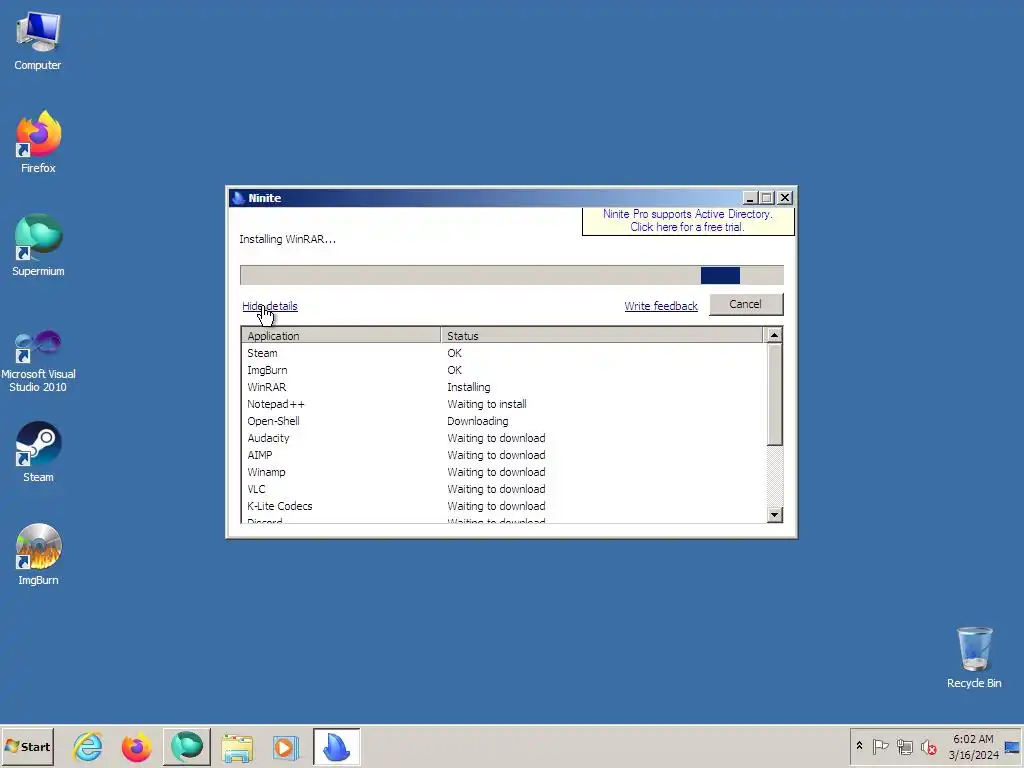The image size is (1024, 768).
Task: Select the Audacity row
Action: 502,438
